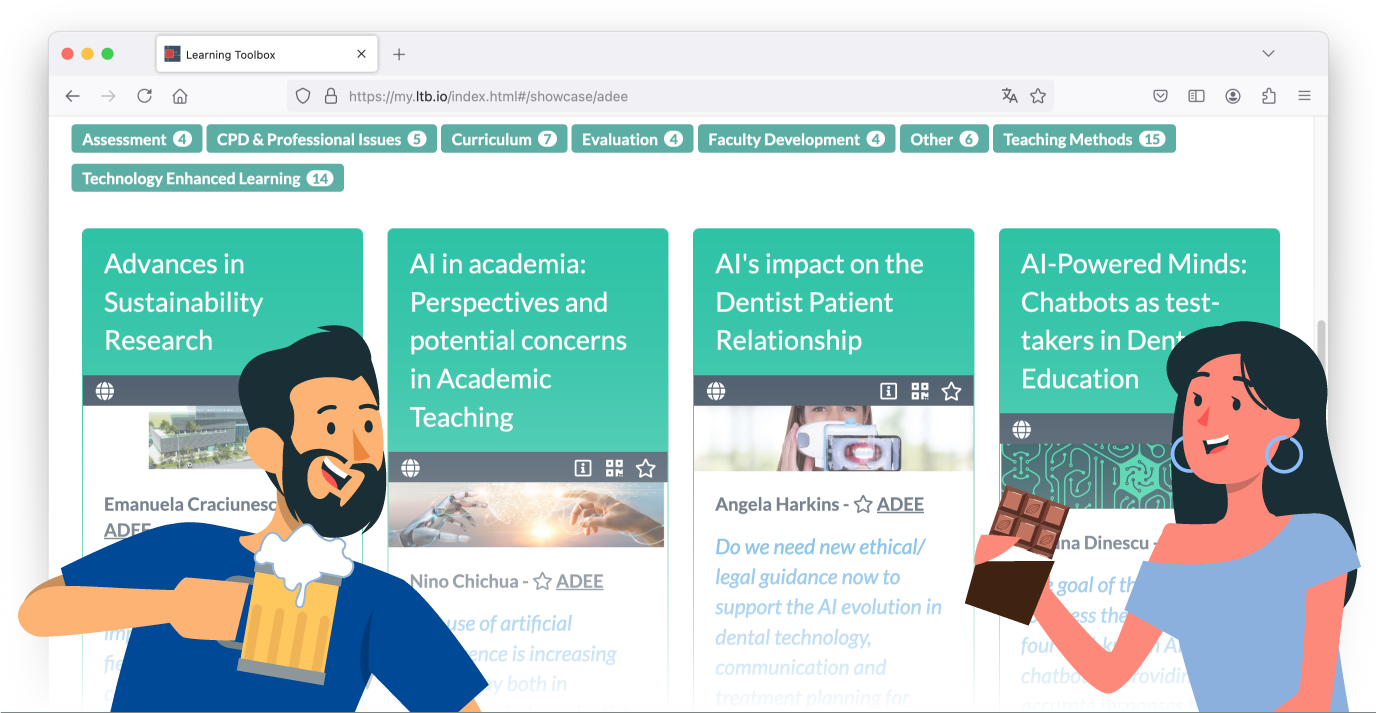Screen dimensions: 1376x713
Task: Expand the list all tabs chevron
Action: click(x=1268, y=54)
